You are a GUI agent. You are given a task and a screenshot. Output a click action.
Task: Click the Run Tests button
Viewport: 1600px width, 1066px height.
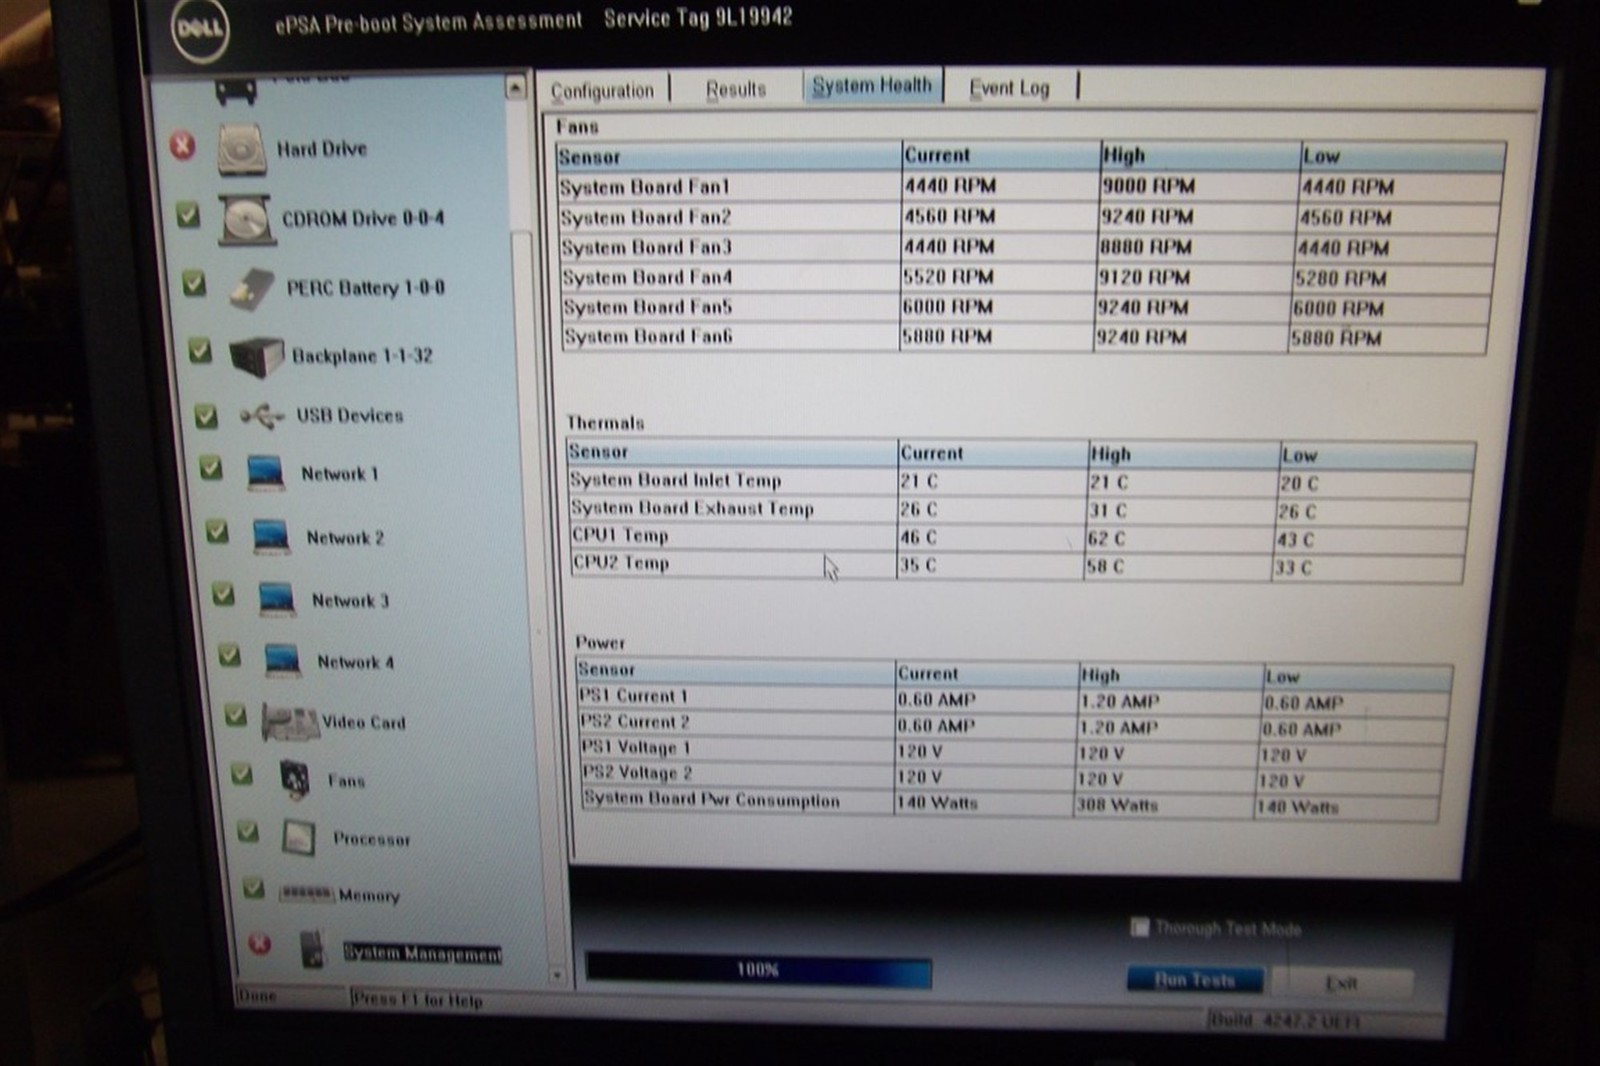[1195, 980]
